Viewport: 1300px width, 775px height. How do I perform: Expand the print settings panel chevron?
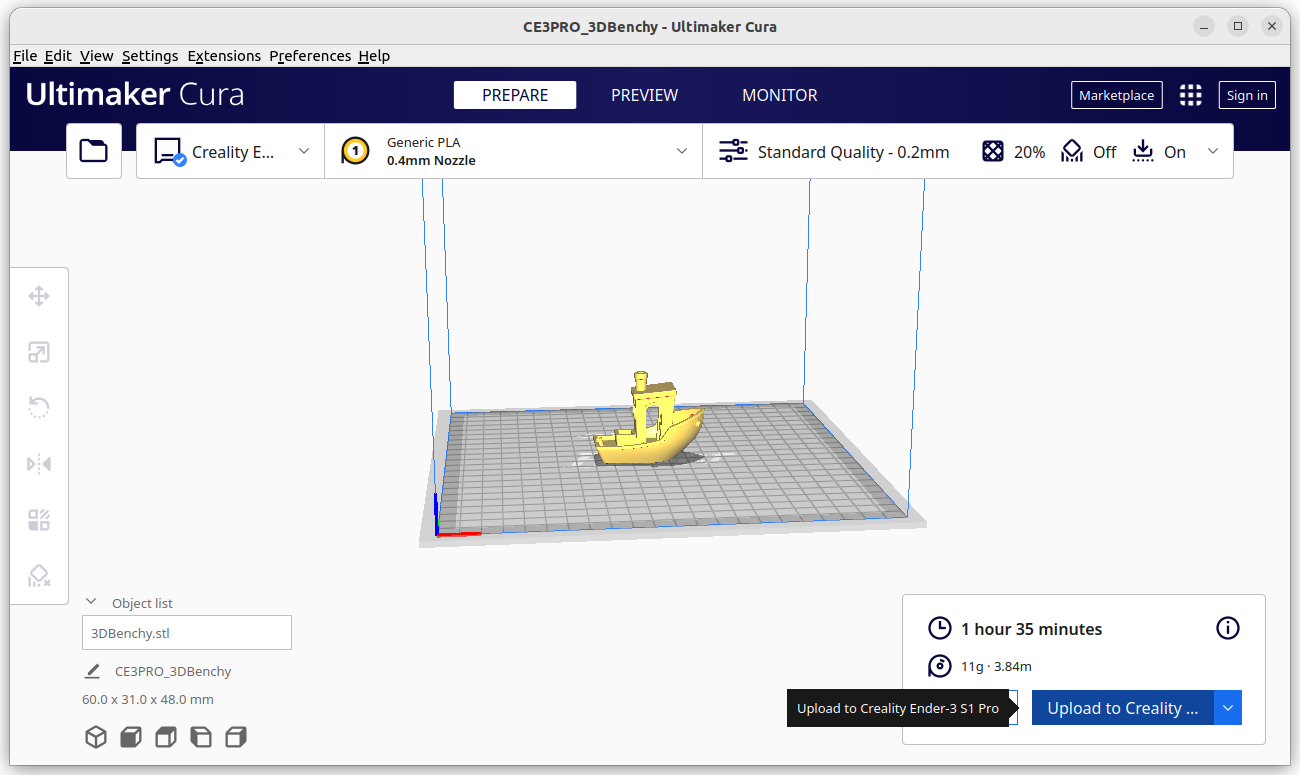pyautogui.click(x=1213, y=151)
